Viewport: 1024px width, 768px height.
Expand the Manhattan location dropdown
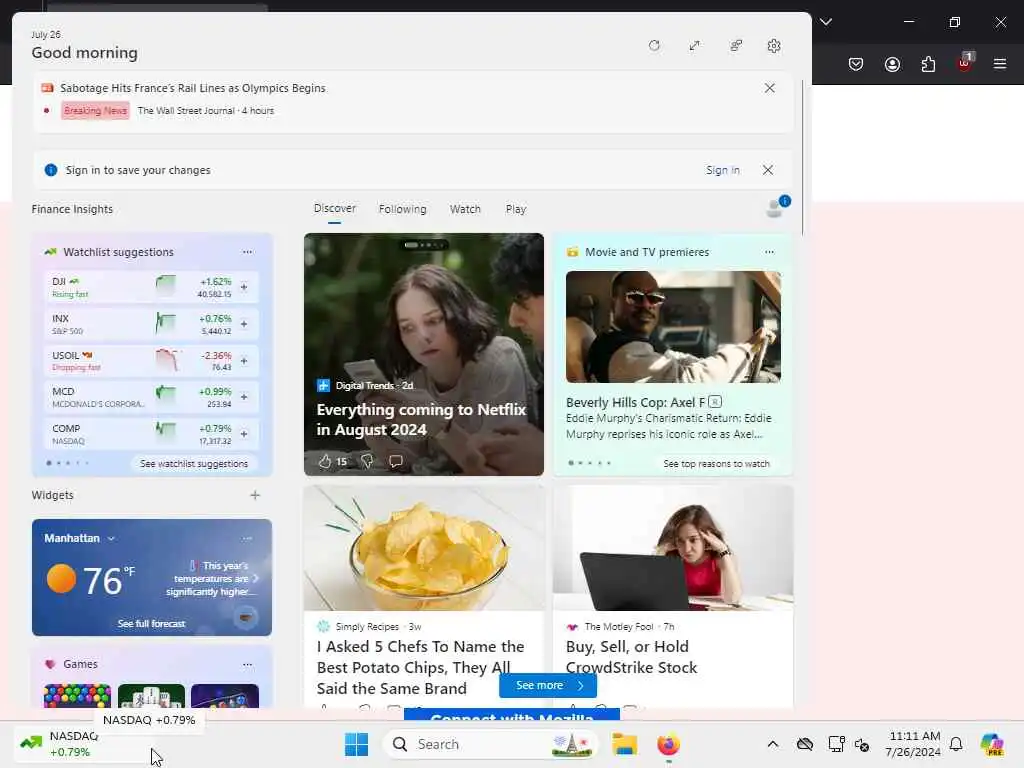click(x=112, y=538)
